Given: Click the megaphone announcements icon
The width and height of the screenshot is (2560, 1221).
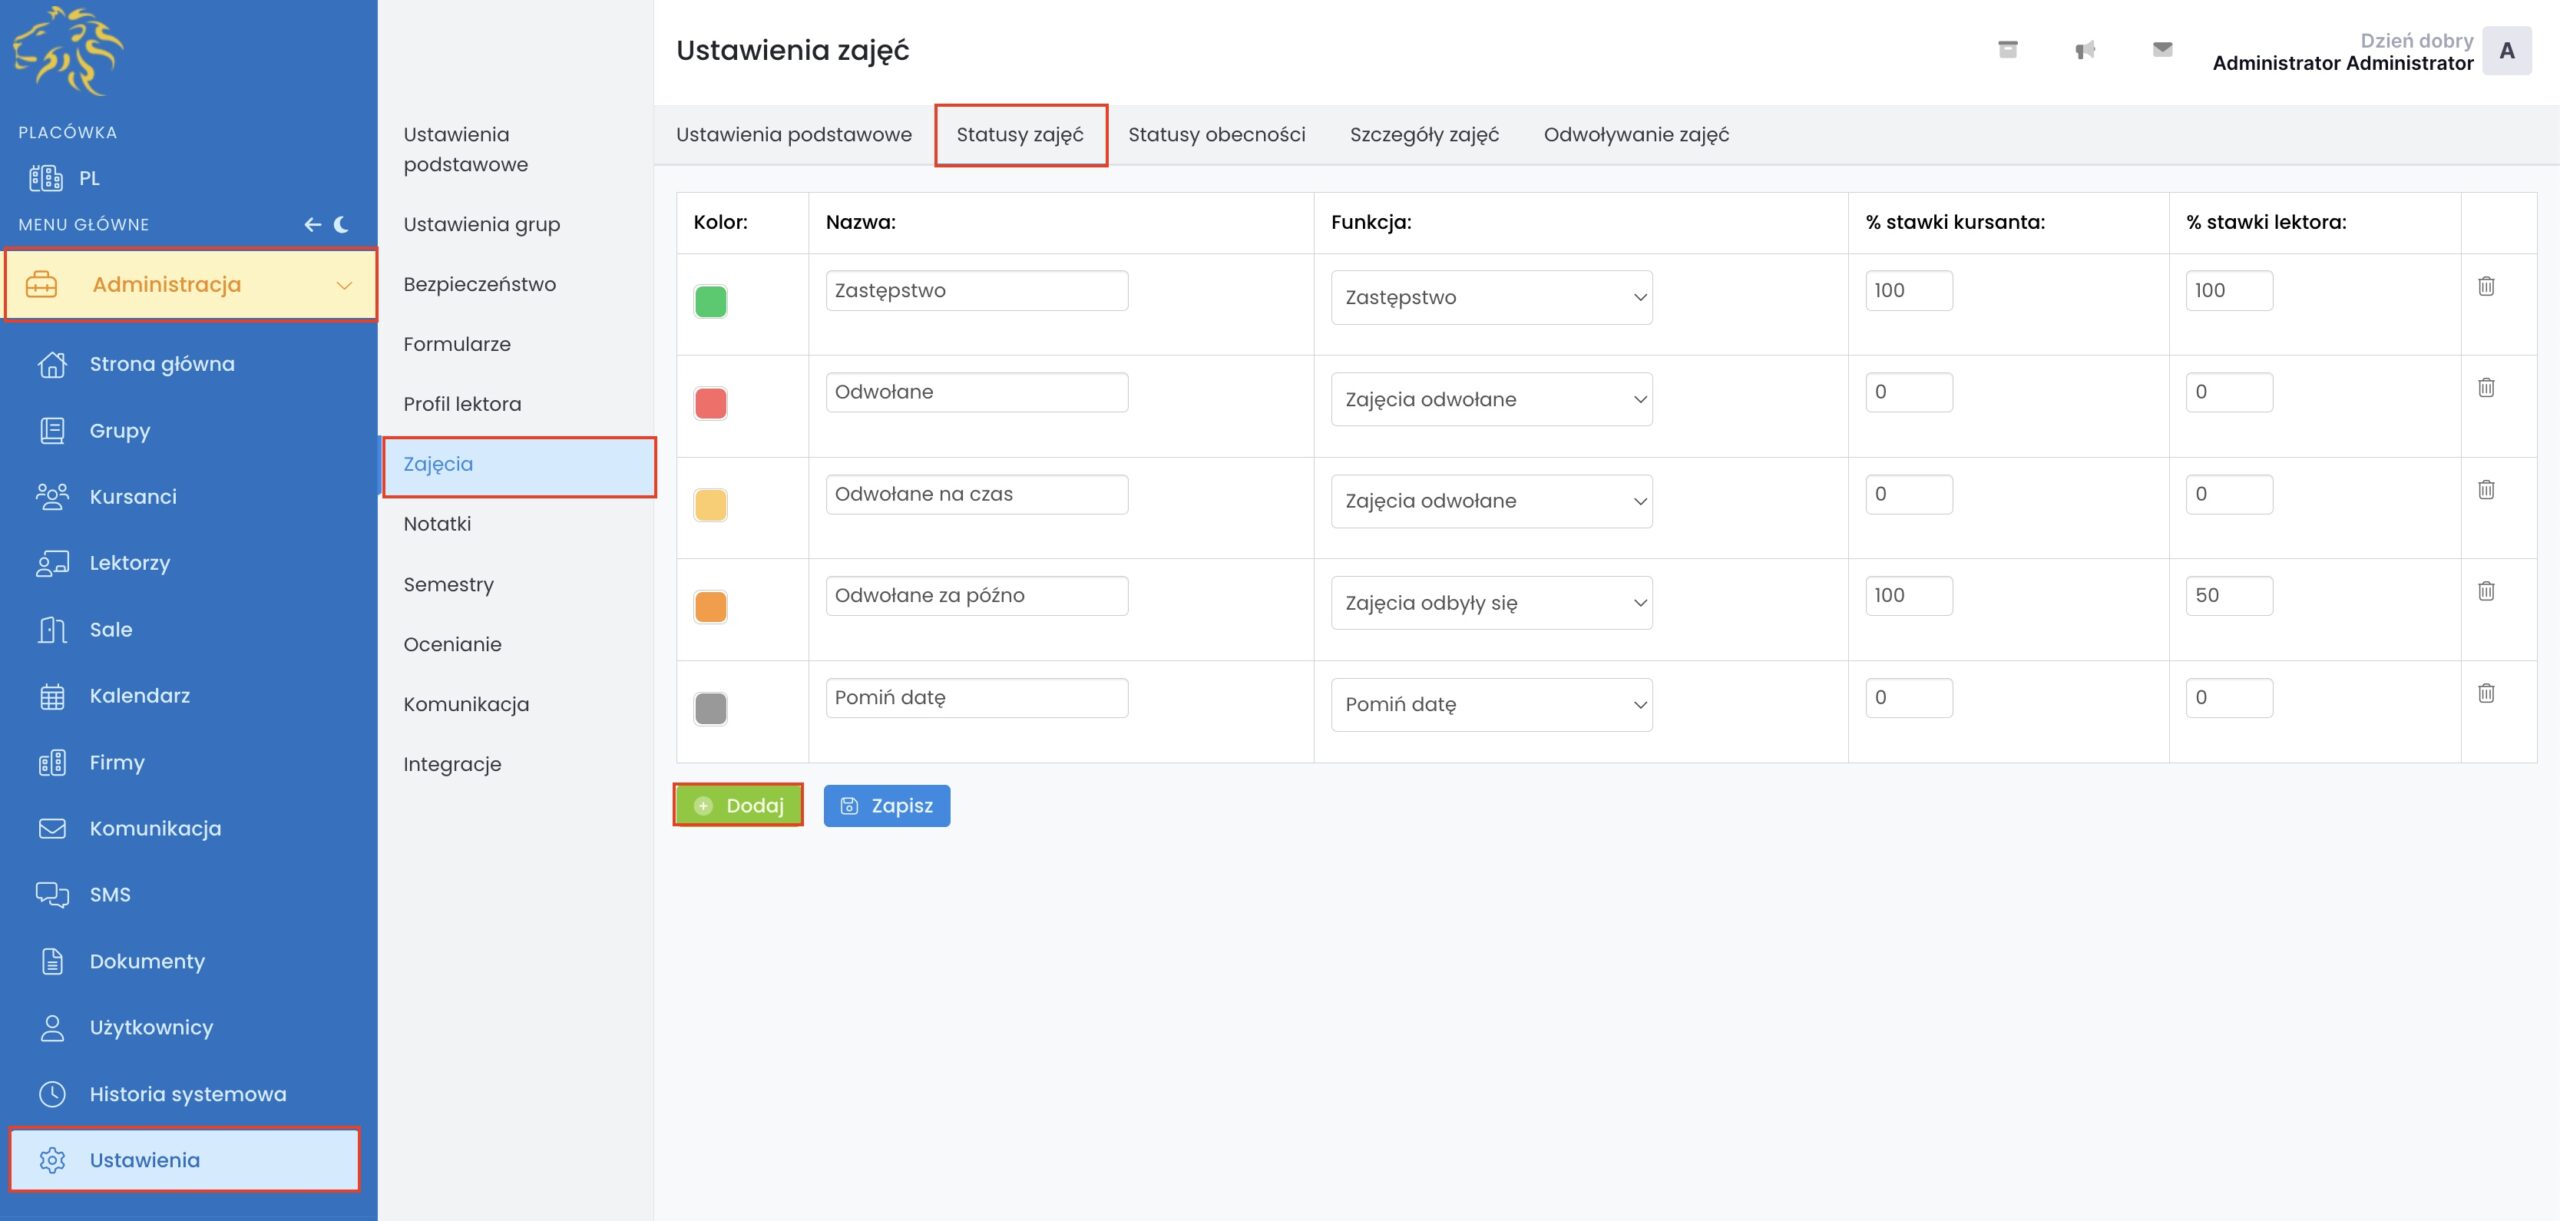Looking at the screenshot, I should click(2084, 50).
